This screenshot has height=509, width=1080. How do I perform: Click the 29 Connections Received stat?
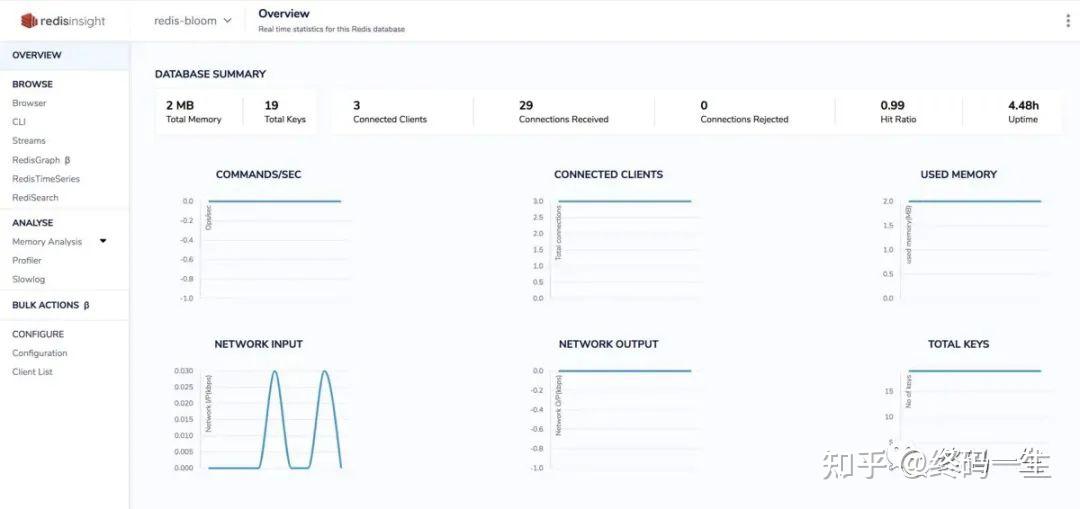tap(563, 112)
